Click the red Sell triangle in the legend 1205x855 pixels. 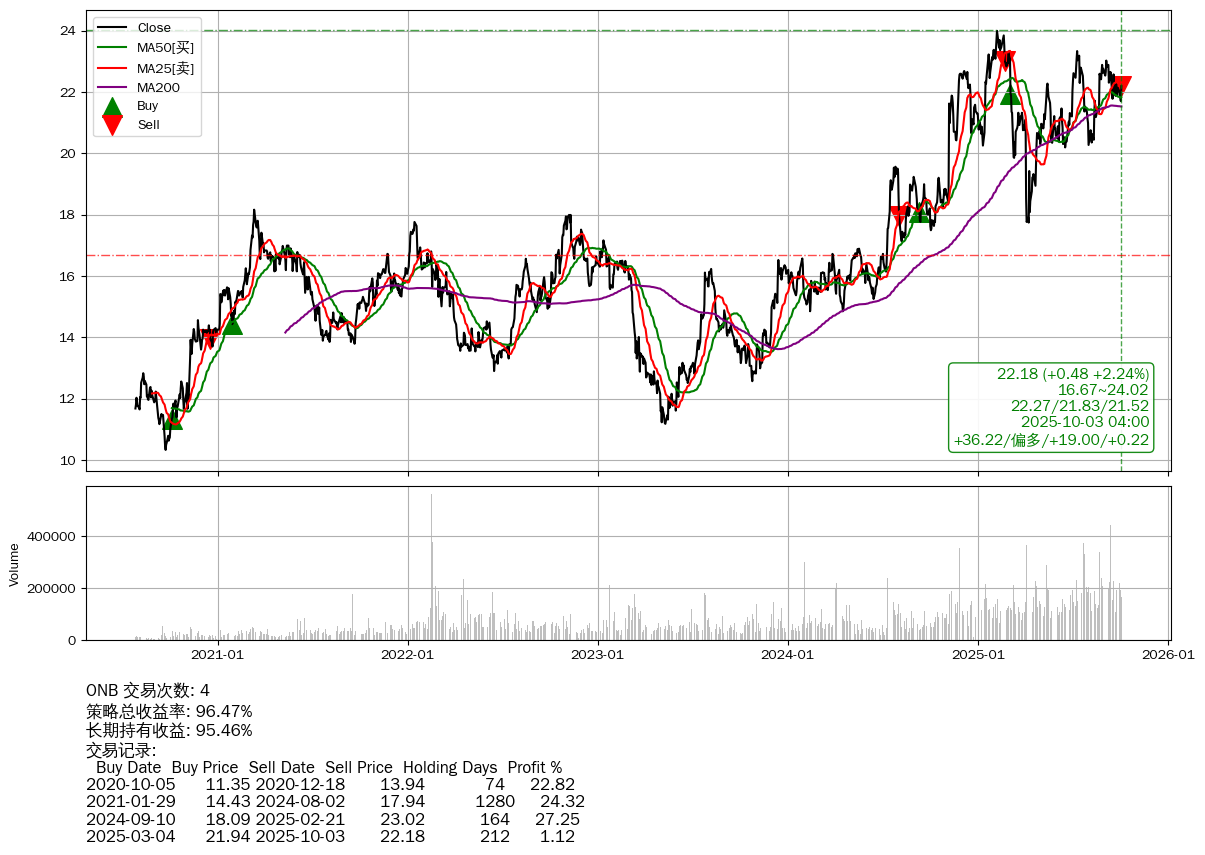coord(112,125)
